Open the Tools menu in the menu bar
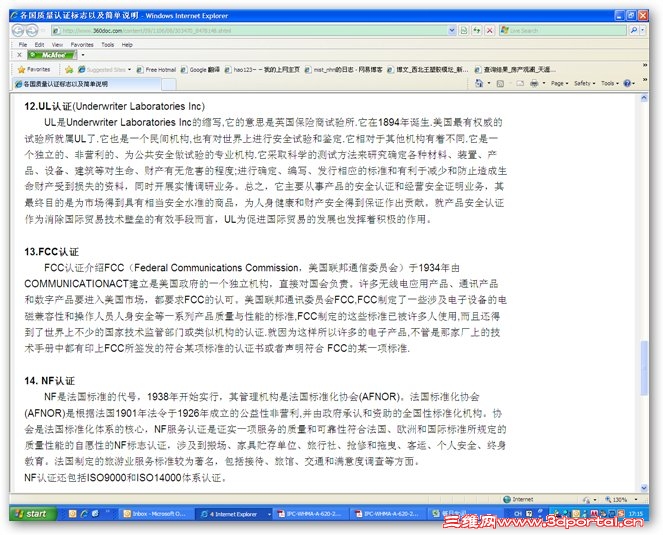Image resolution: width=663 pixels, height=535 pixels. 107,44
